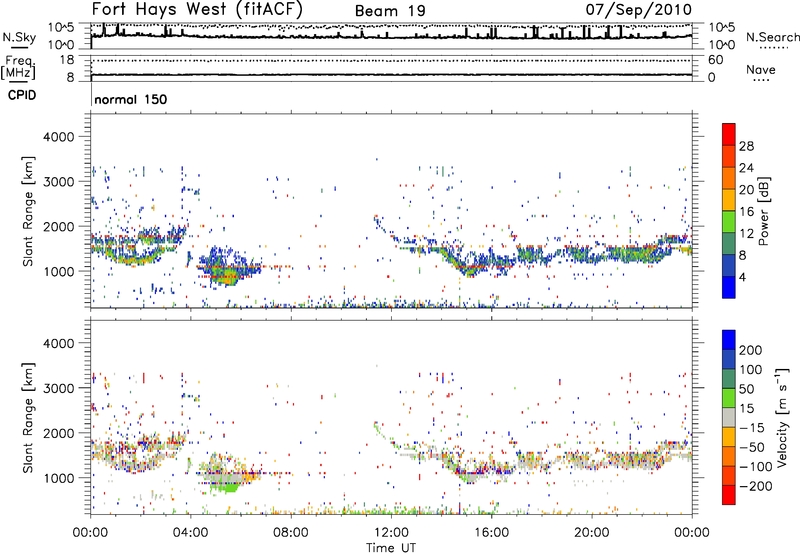Click the 'N.Sky' legend label
The width and height of the screenshot is (800, 554).
coord(19,37)
